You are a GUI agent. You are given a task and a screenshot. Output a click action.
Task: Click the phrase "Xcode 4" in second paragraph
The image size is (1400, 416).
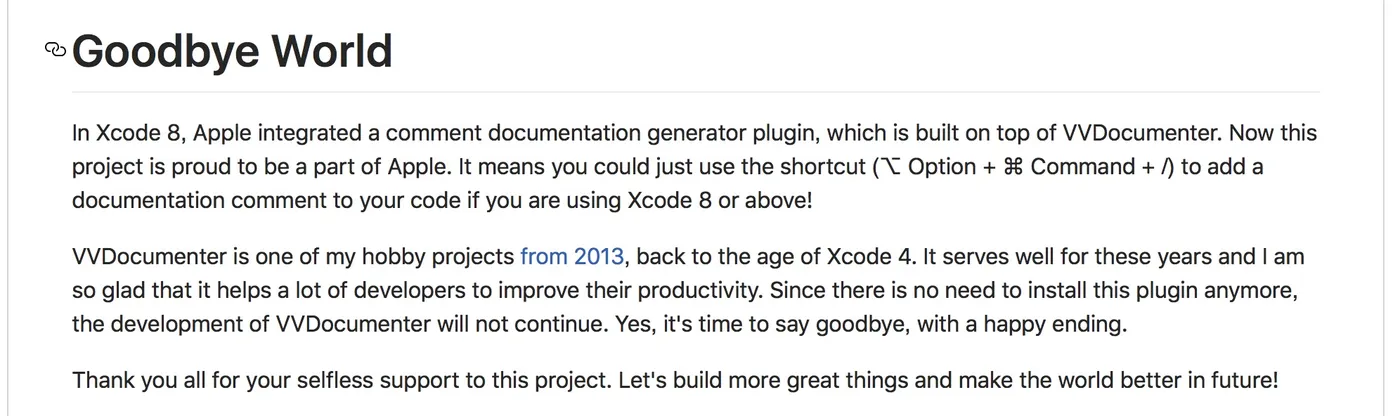tap(870, 257)
